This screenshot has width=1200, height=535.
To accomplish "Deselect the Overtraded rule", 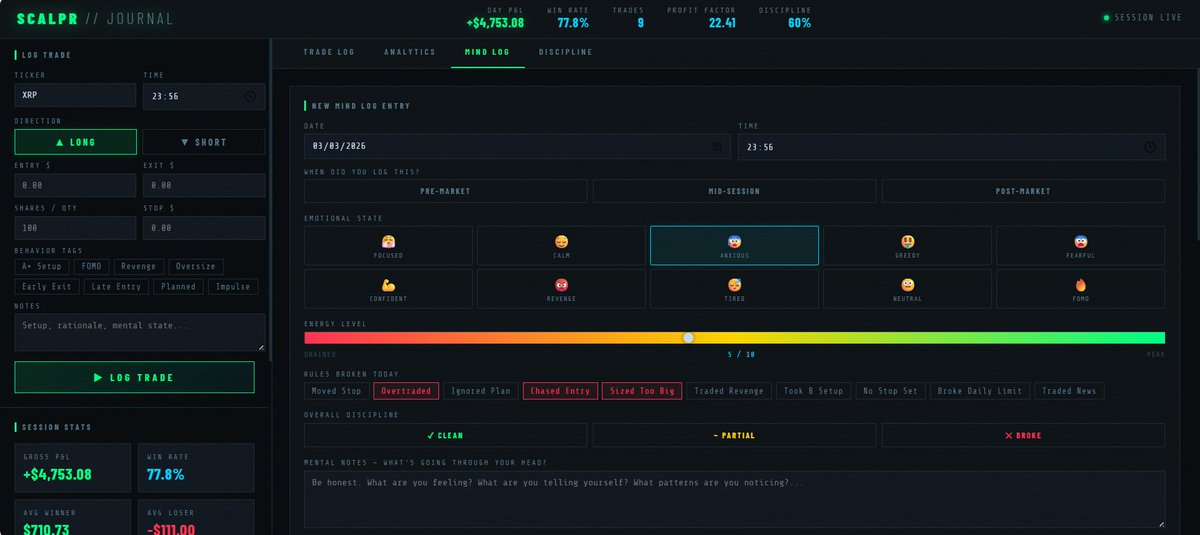I will (407, 391).
